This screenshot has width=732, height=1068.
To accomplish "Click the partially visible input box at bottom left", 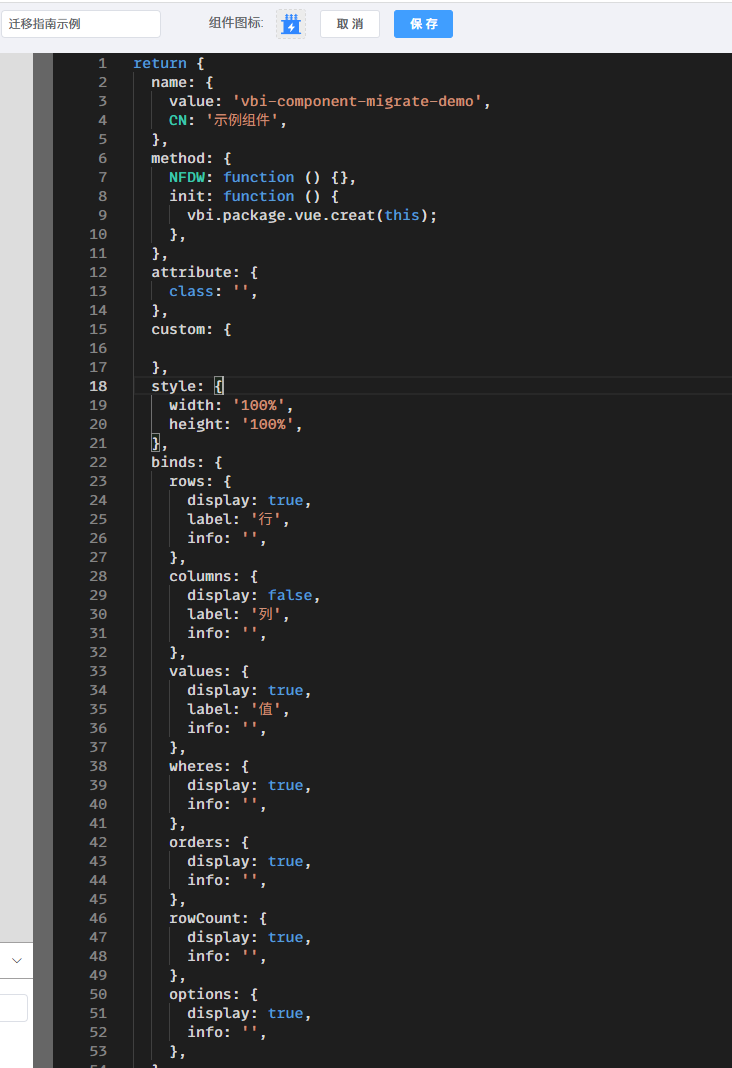I will coord(14,1008).
